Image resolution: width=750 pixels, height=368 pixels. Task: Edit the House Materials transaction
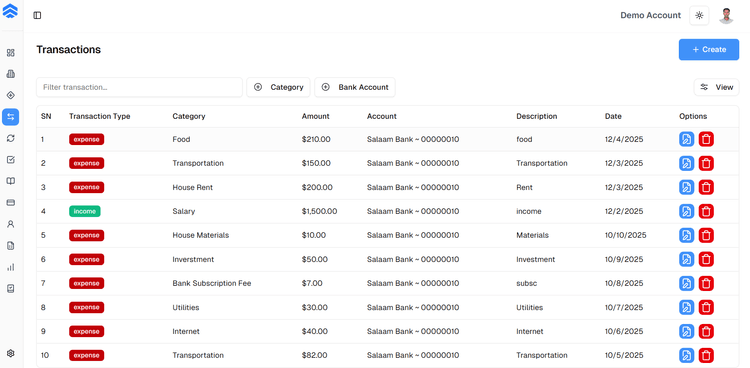(x=687, y=235)
